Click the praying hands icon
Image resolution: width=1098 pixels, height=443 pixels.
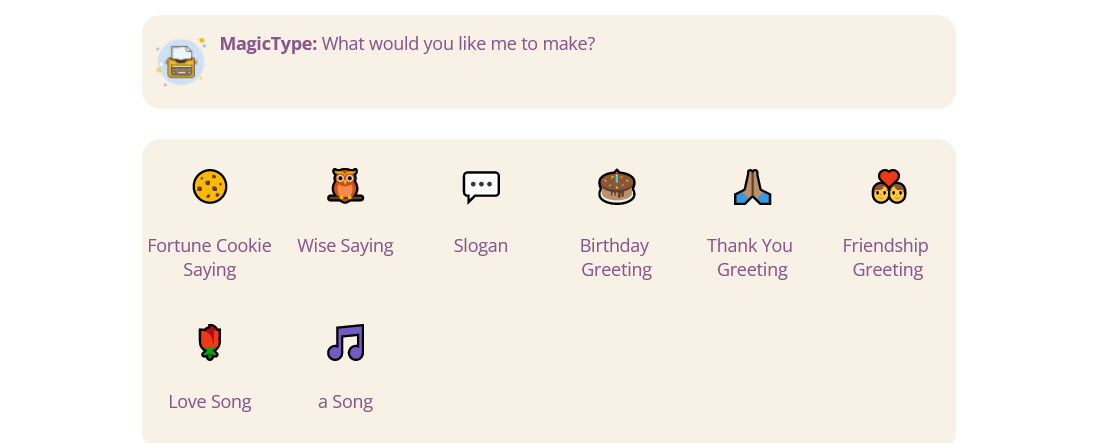[x=752, y=187]
